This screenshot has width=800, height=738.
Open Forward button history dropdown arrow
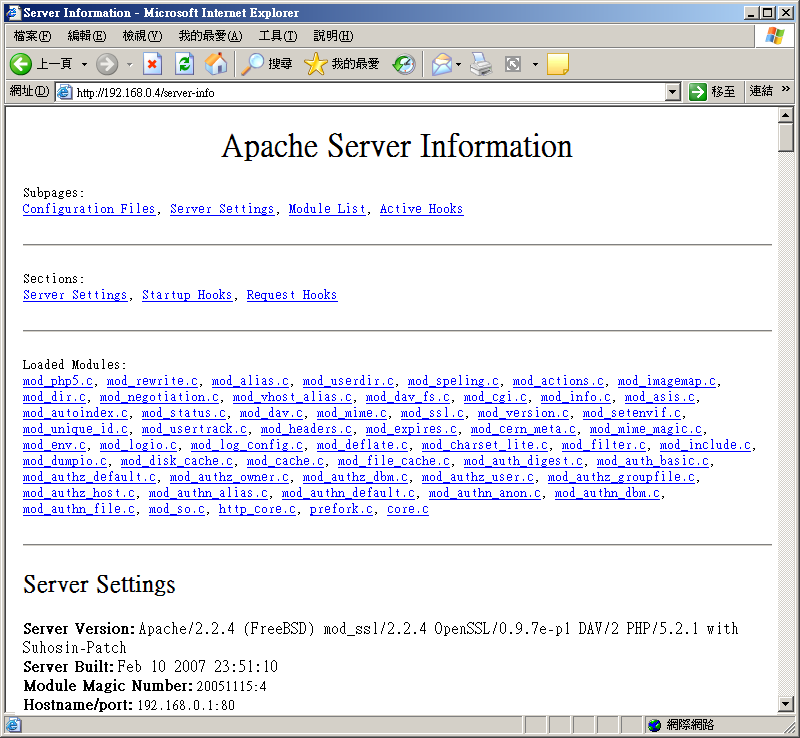pyautogui.click(x=129, y=64)
